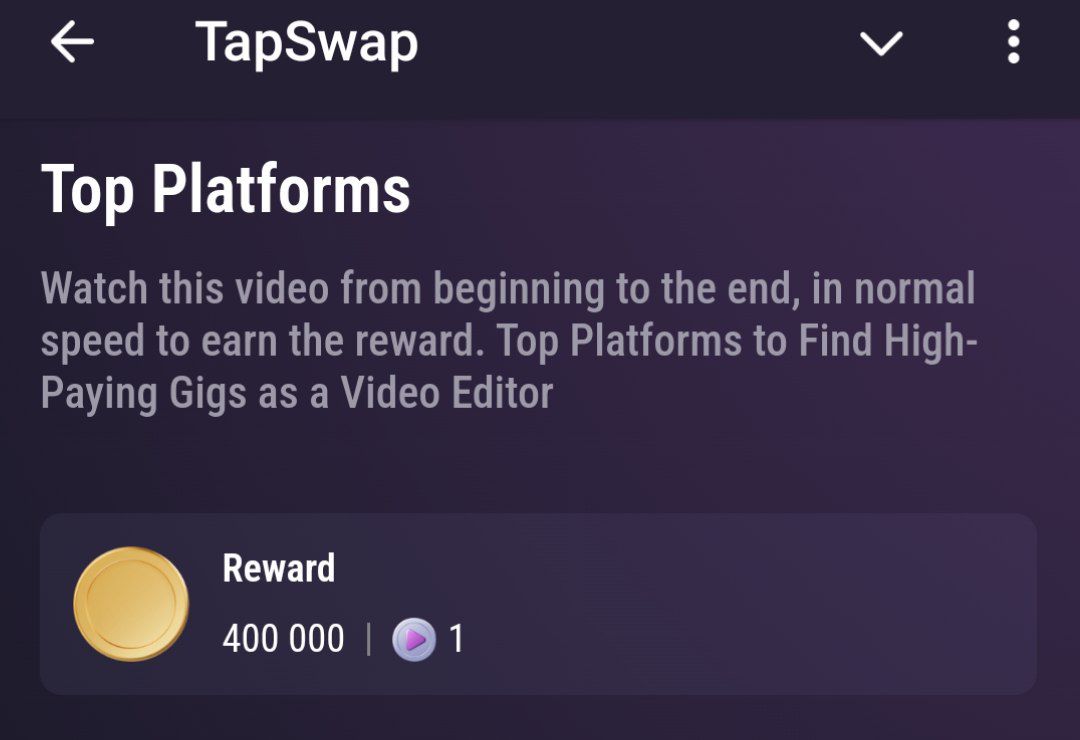
Task: Click the back arrow to exit TapSwap
Action: 70,43
